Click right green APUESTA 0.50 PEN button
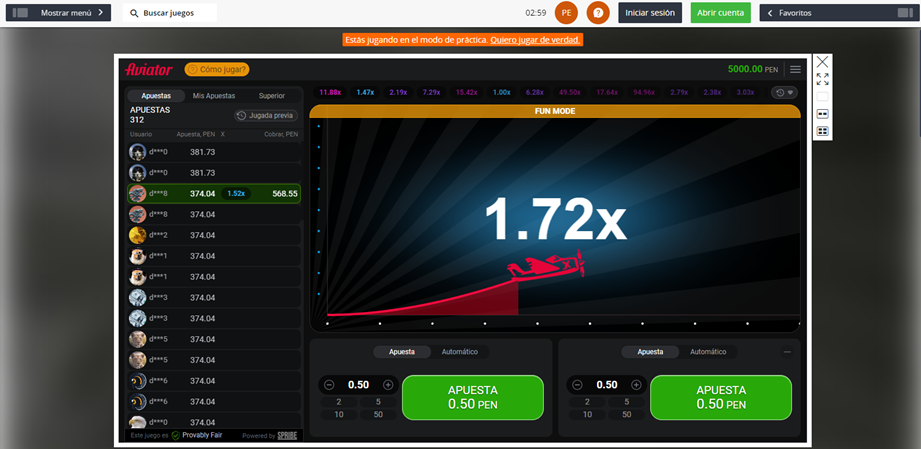Viewport: 921px width, 449px height. pos(721,397)
